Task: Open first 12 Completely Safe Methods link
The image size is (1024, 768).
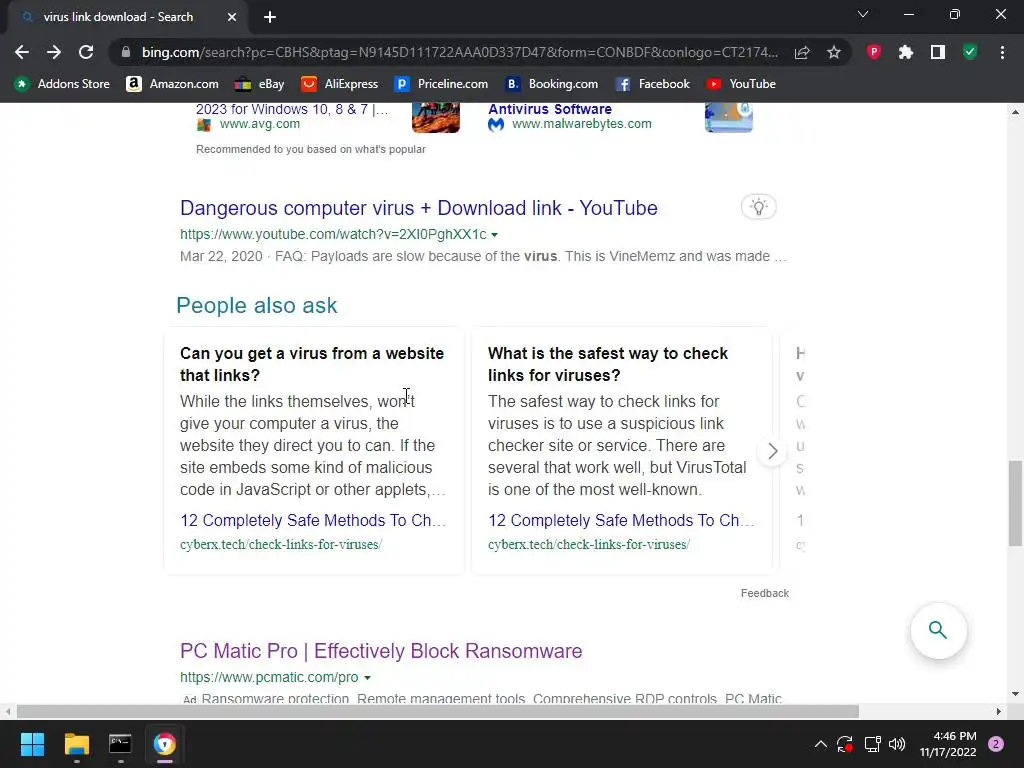Action: (x=313, y=520)
